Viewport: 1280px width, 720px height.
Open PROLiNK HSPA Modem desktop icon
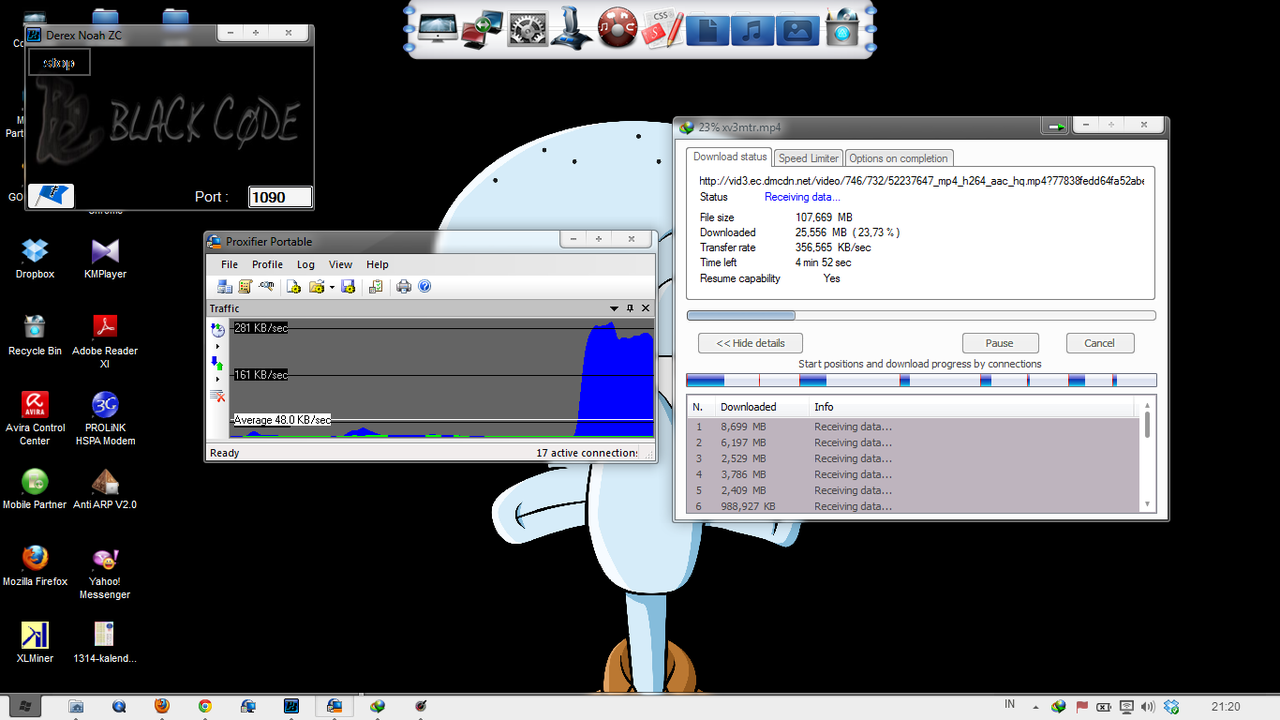pyautogui.click(x=105, y=418)
